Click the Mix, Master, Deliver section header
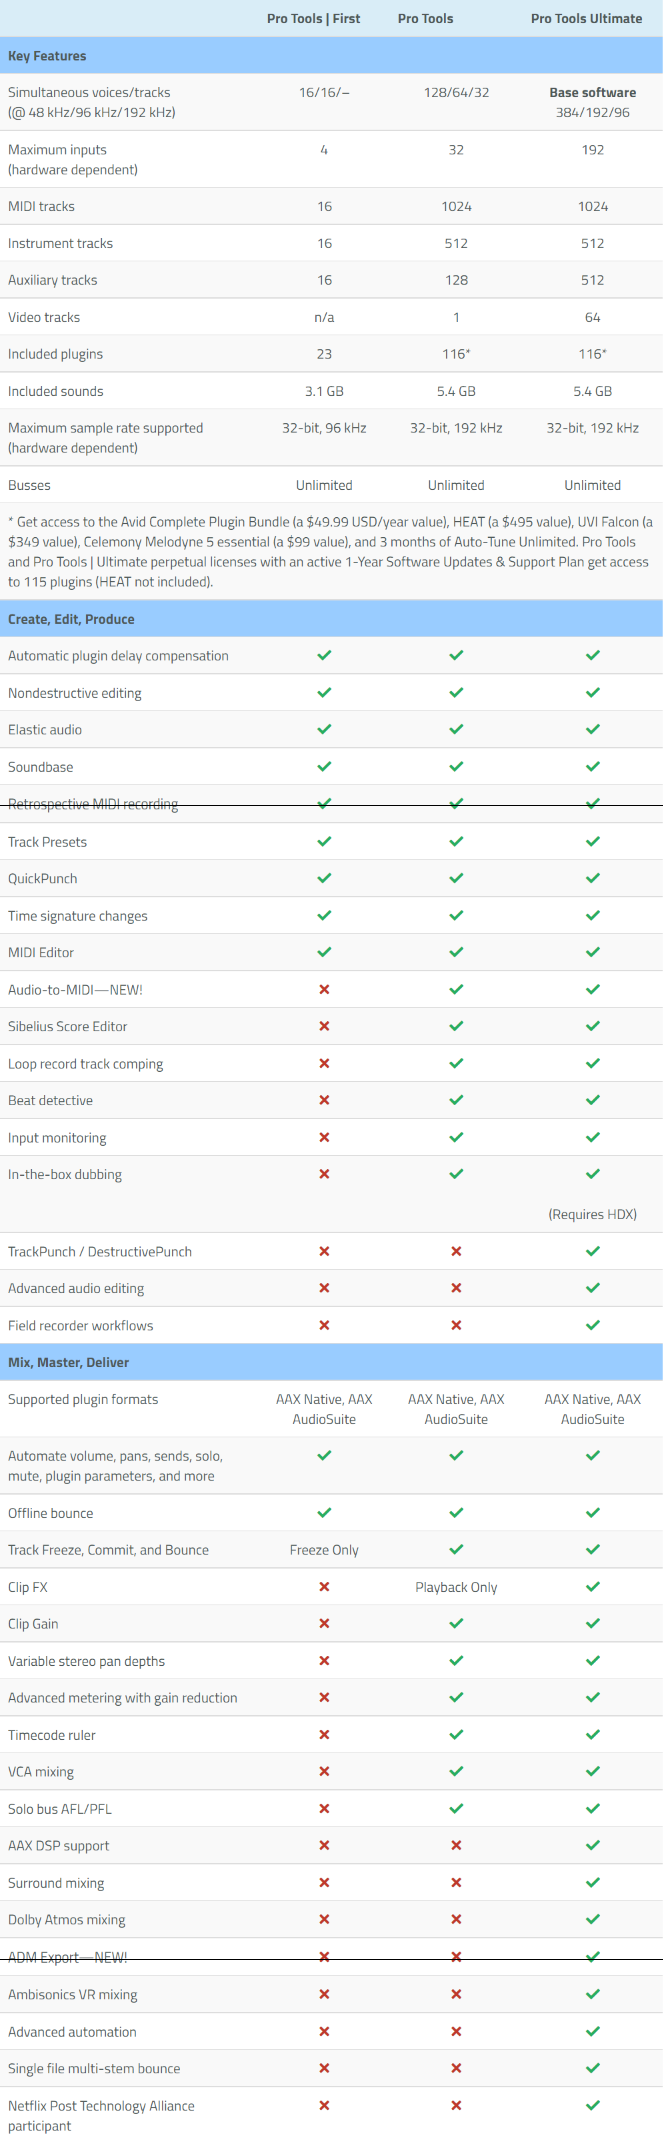The width and height of the screenshot is (663, 2142). (x=68, y=1362)
